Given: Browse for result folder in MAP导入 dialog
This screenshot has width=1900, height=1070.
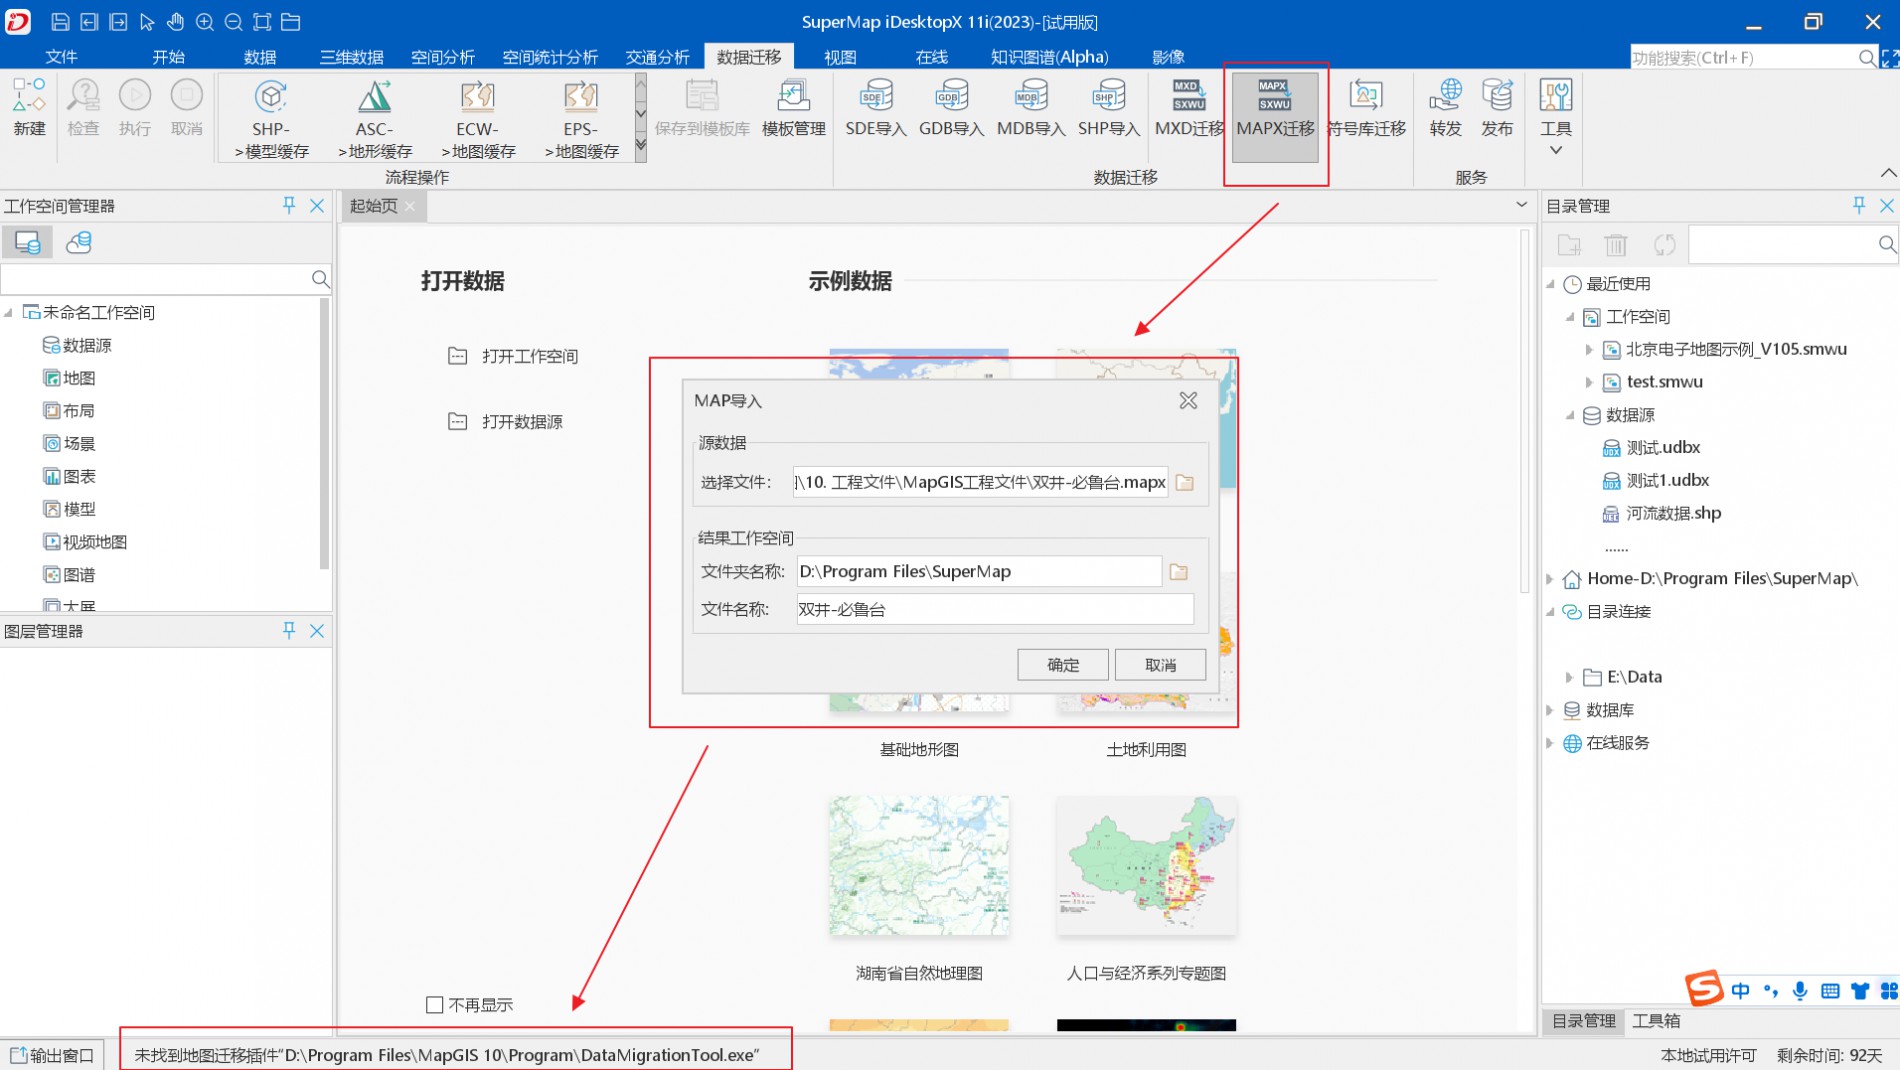Looking at the screenshot, I should (1179, 571).
